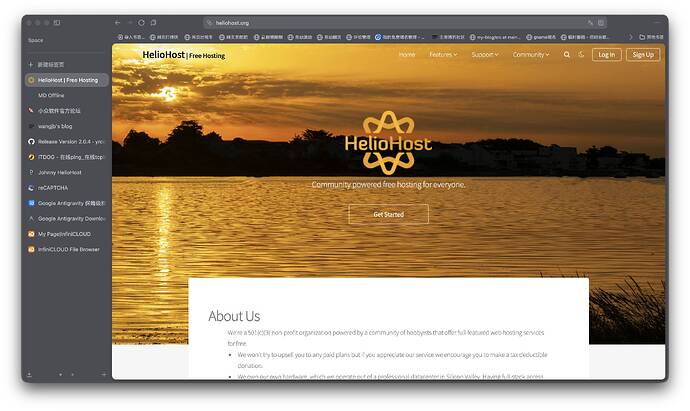
Task: Switch to wangb's blog tab
Action: tap(67, 126)
